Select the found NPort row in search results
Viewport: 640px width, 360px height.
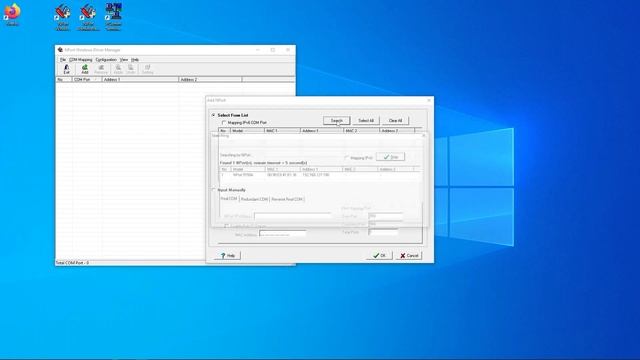[x=319, y=175]
